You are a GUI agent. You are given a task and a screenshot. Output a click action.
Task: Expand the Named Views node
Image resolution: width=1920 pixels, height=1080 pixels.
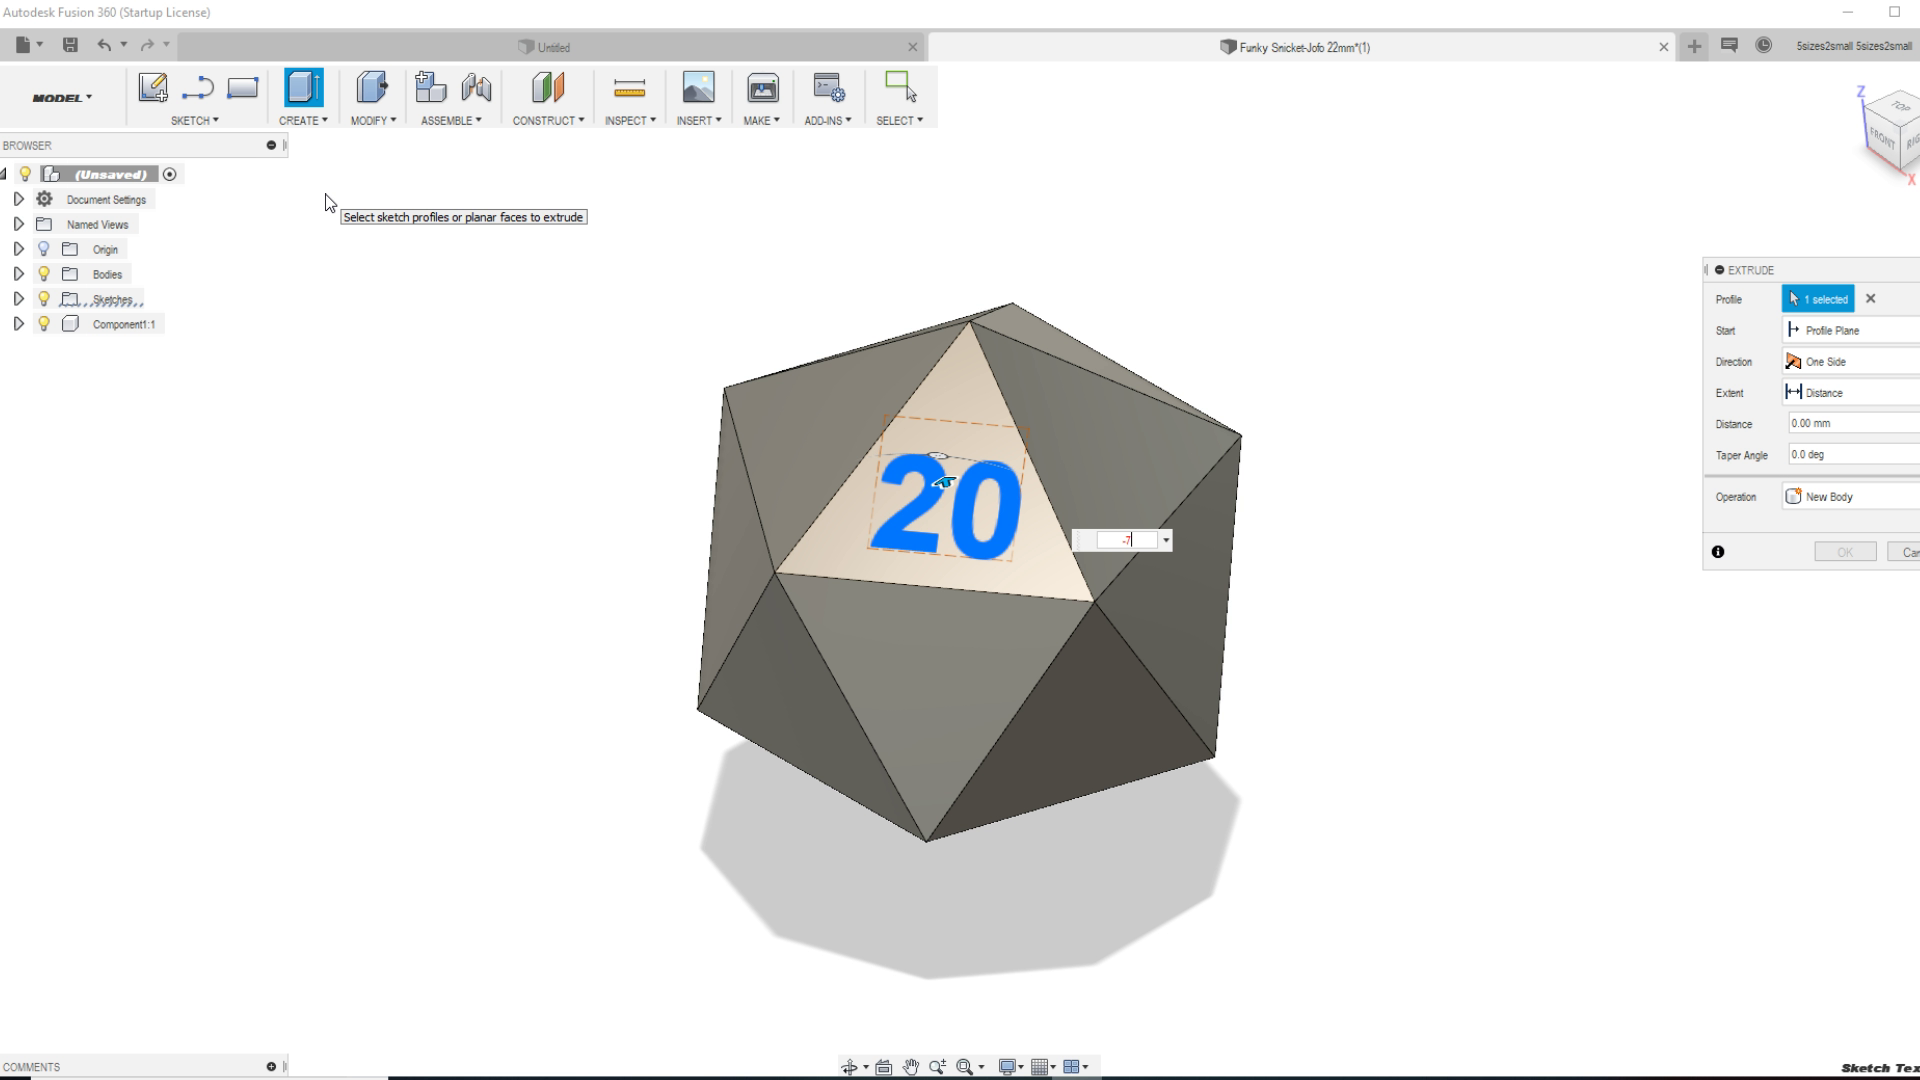tap(18, 224)
